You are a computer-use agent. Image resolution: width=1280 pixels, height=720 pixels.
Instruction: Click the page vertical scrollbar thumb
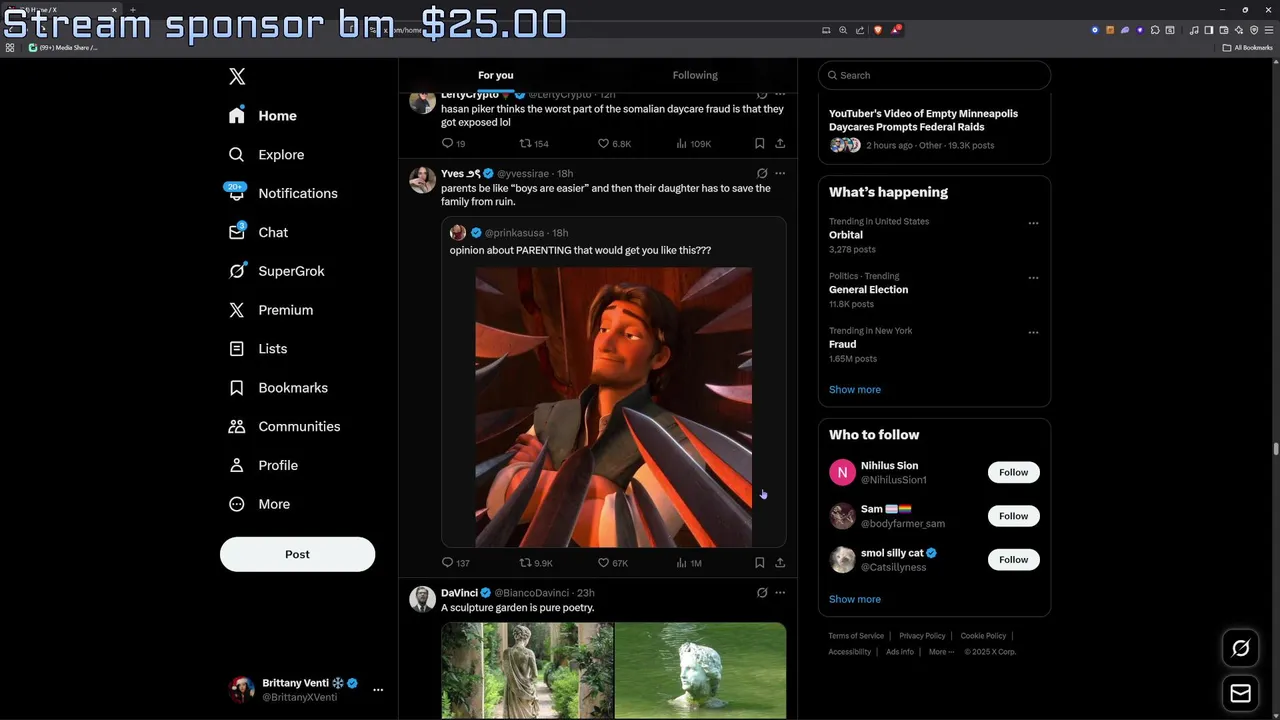tap(1276, 448)
